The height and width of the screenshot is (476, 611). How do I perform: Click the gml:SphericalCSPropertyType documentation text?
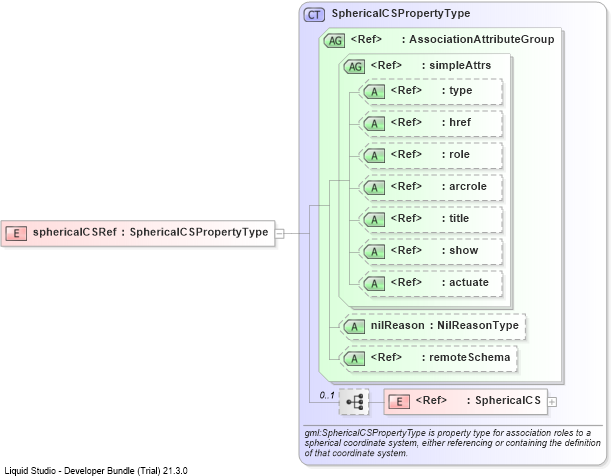tap(452, 443)
